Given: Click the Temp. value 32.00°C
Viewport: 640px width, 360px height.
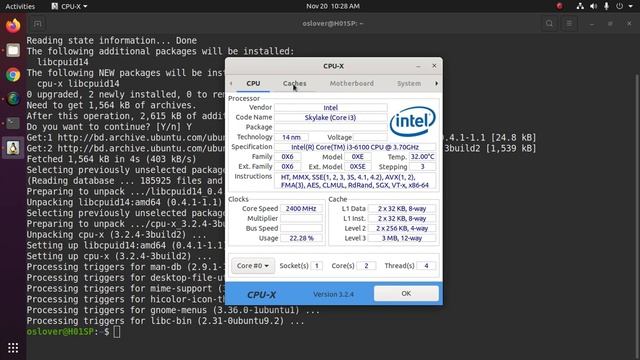Looking at the screenshot, I should (422, 157).
